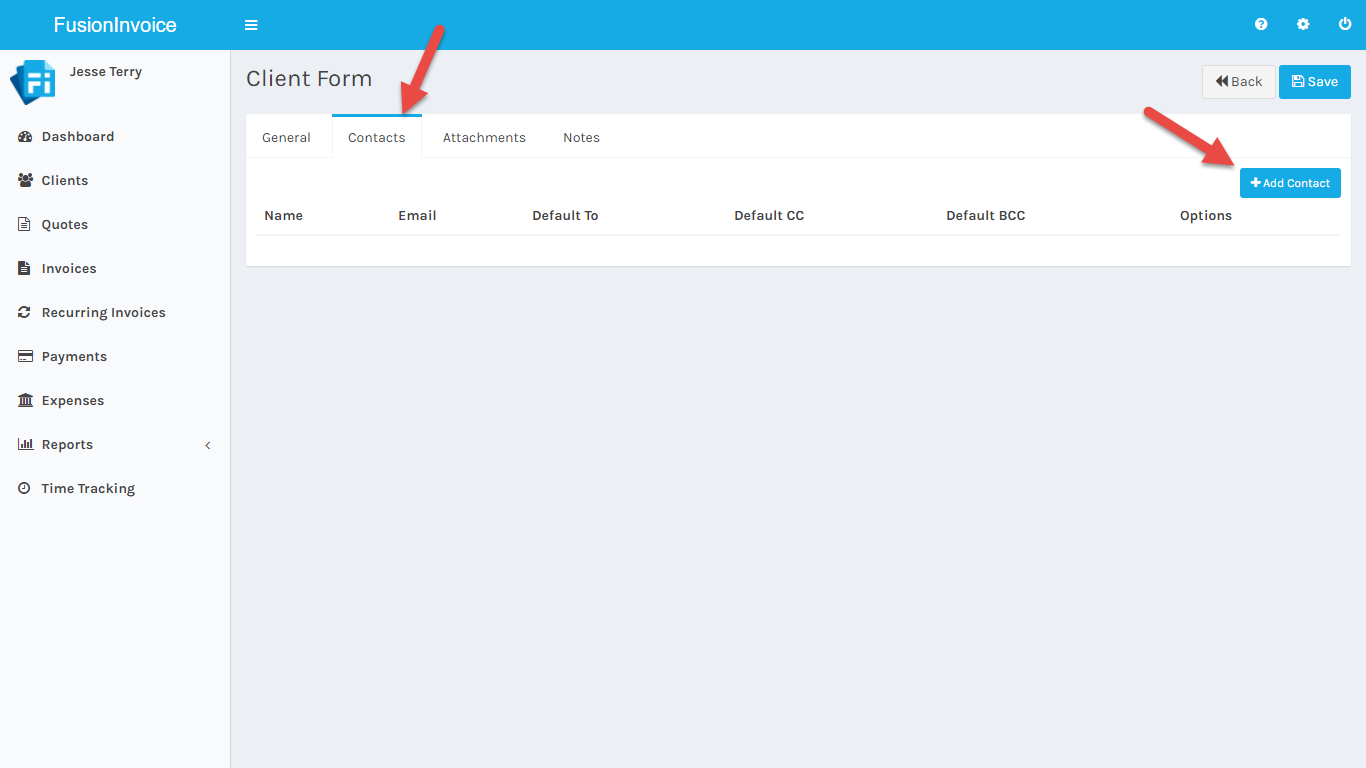Click the Expenses bank icon
The image size is (1366, 768).
[x=25, y=401]
